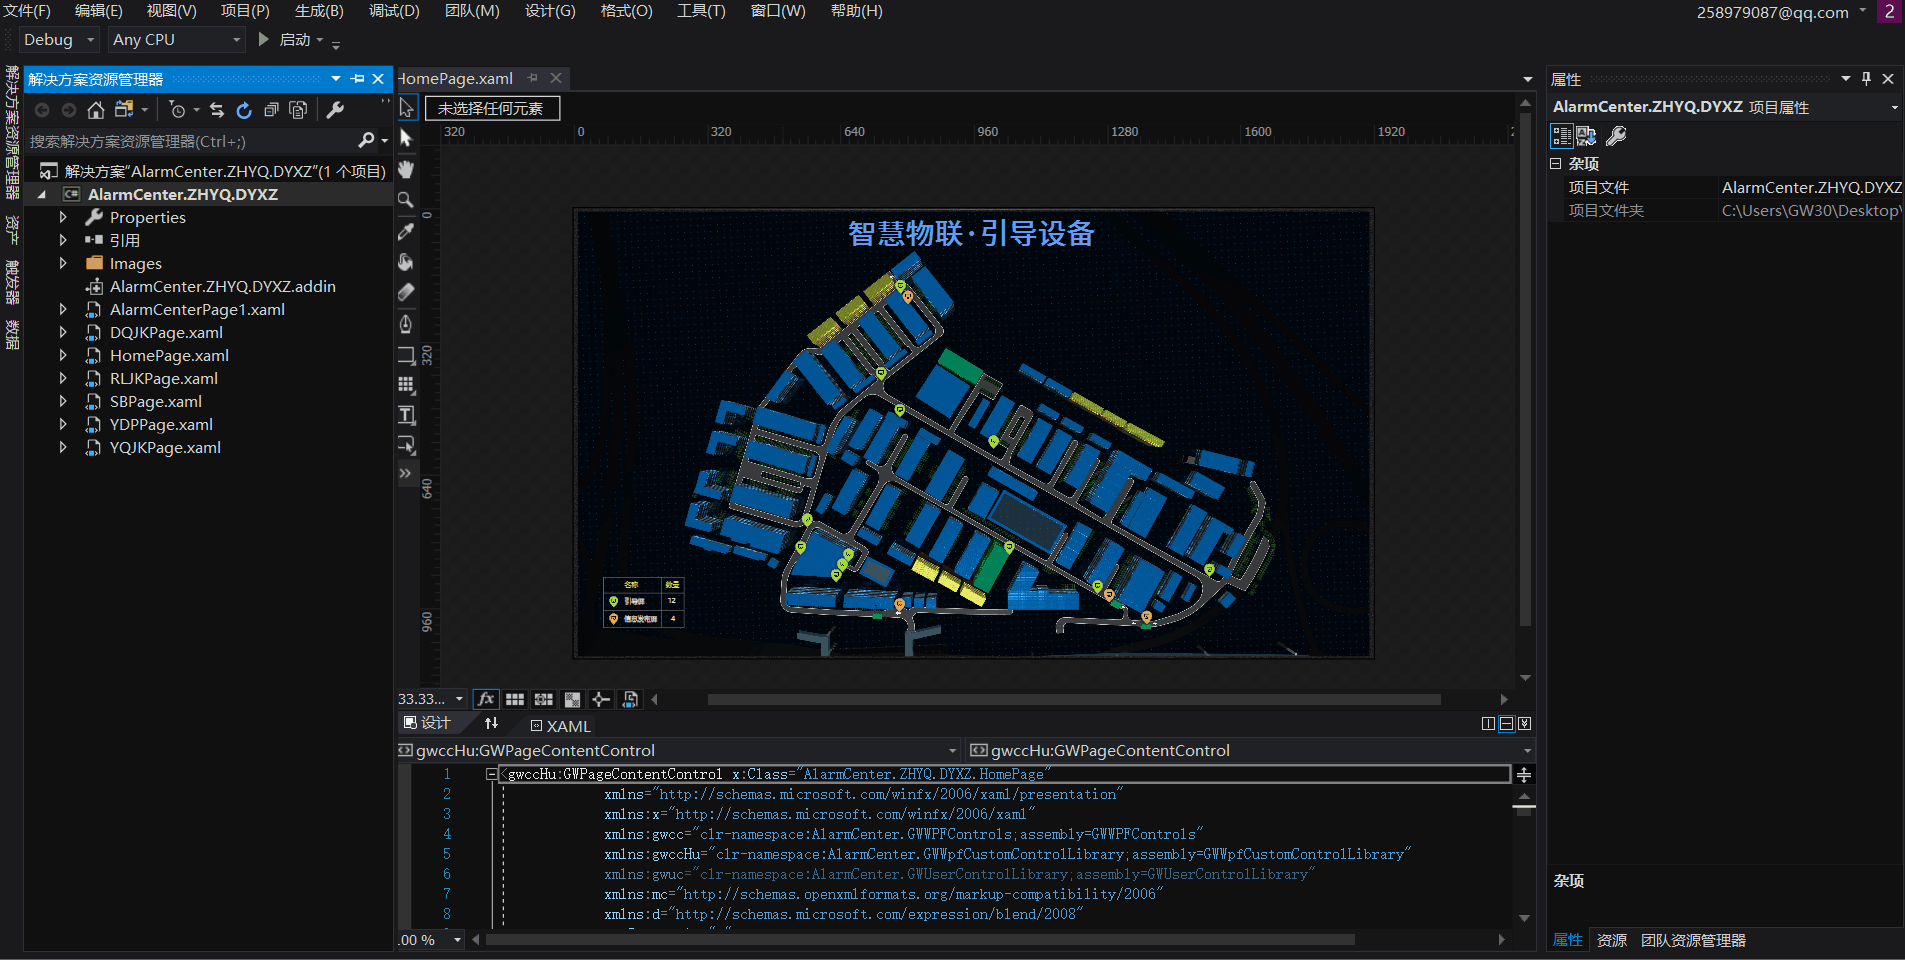Sort properties alphabetically
The height and width of the screenshot is (960, 1905).
(1587, 136)
